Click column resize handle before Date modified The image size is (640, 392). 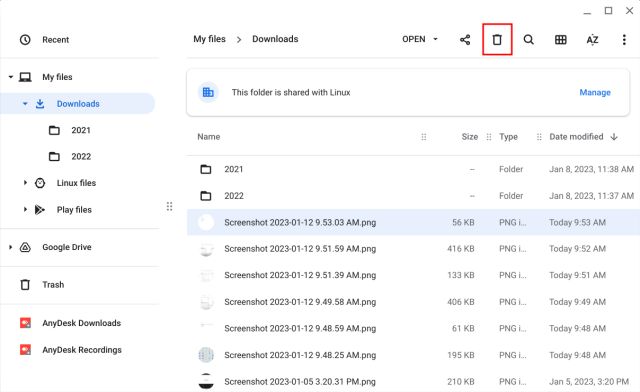[539, 137]
